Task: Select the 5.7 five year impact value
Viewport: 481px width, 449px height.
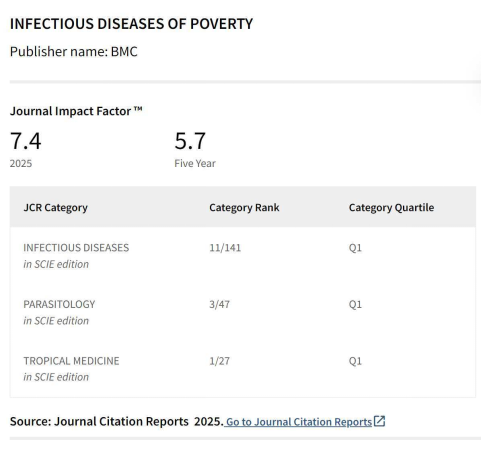Action: (190, 141)
